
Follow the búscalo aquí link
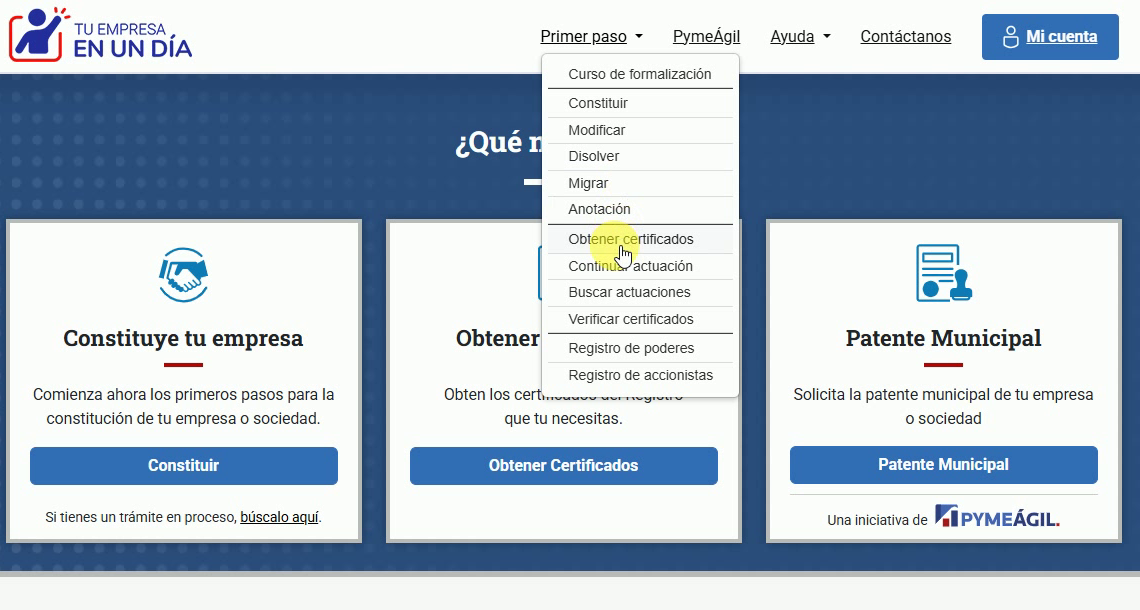[x=279, y=517]
